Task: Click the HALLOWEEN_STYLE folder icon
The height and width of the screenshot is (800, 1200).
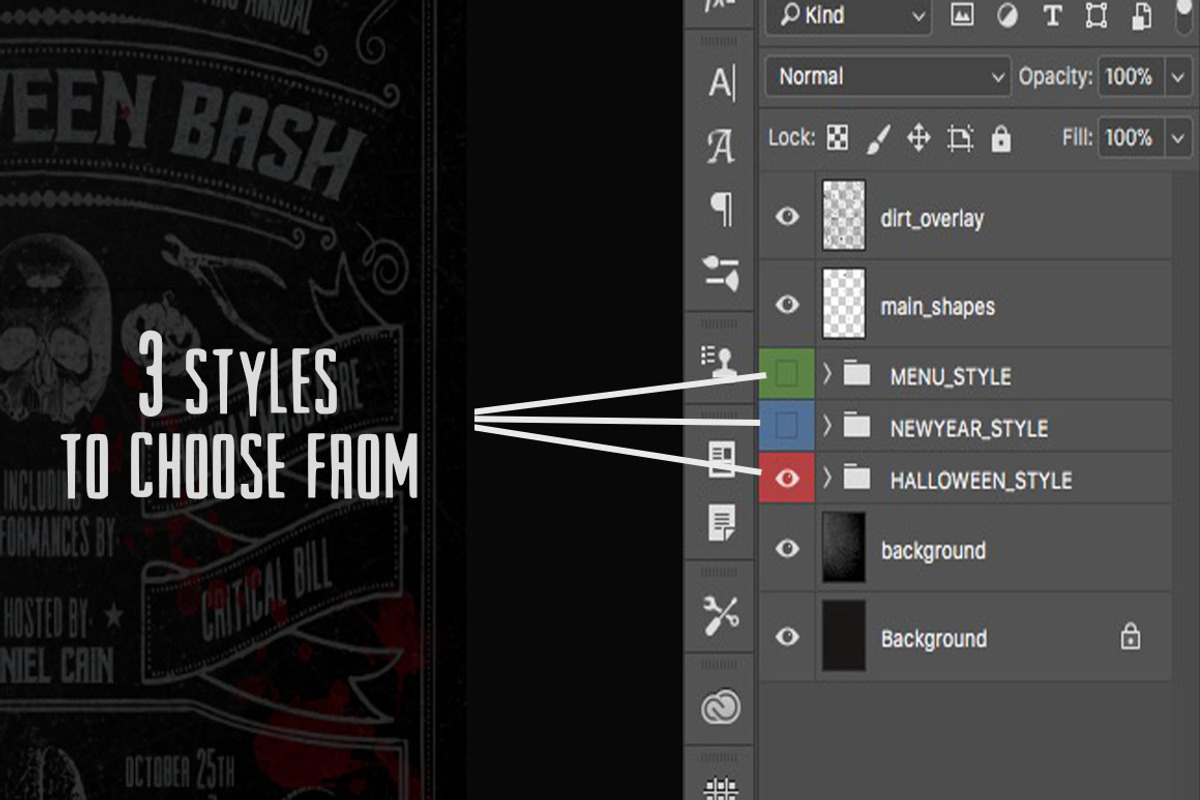Action: (x=857, y=479)
